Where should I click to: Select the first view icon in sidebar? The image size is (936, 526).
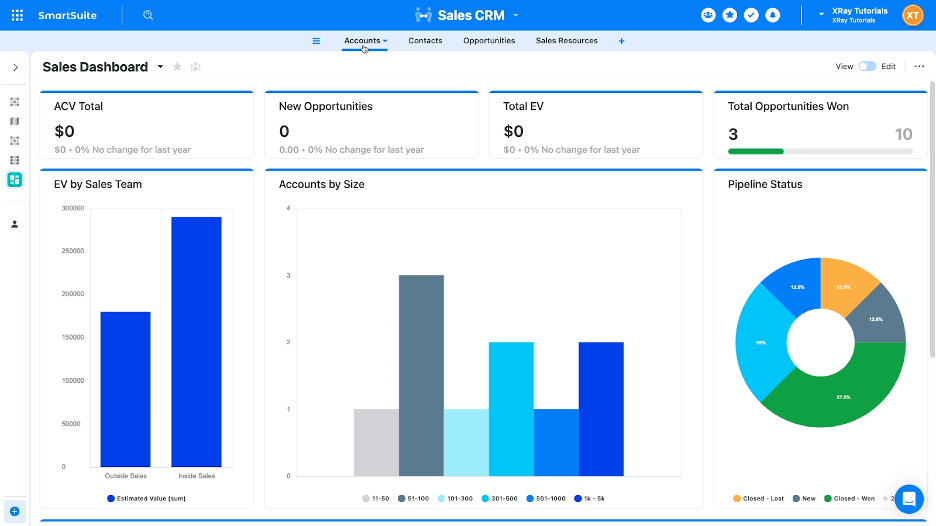(x=15, y=102)
